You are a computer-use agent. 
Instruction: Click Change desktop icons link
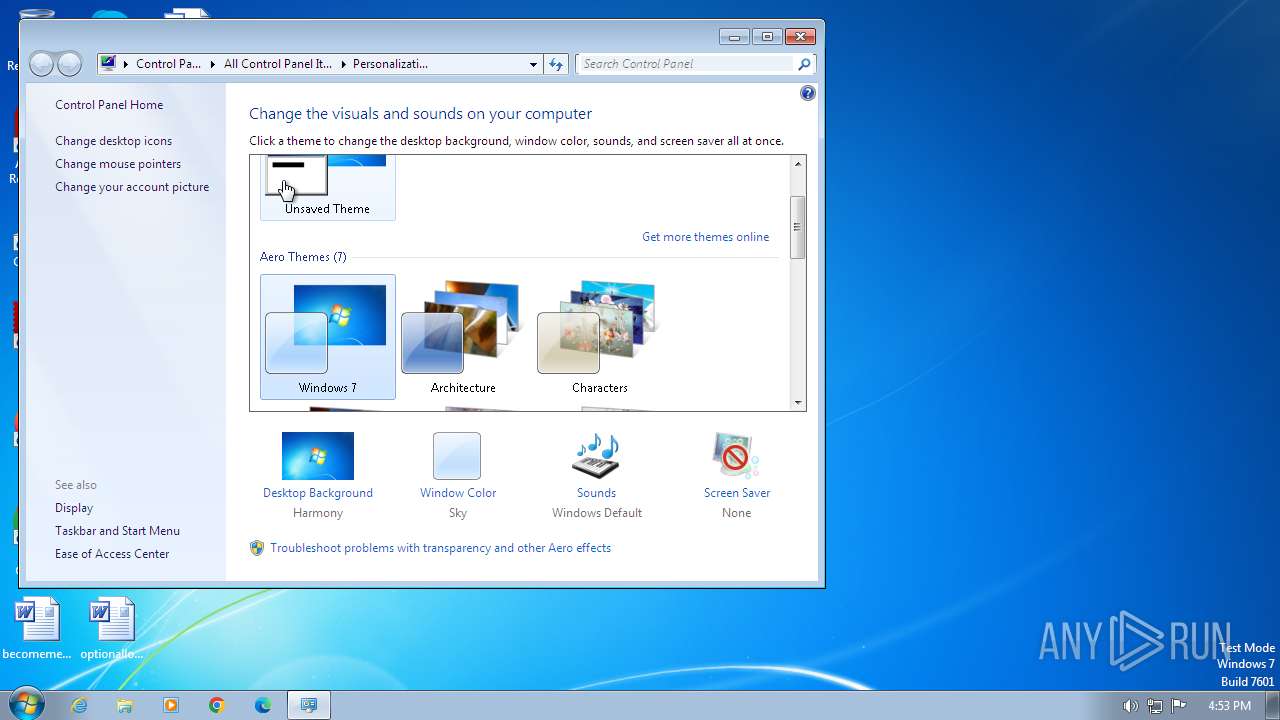pyautogui.click(x=113, y=141)
